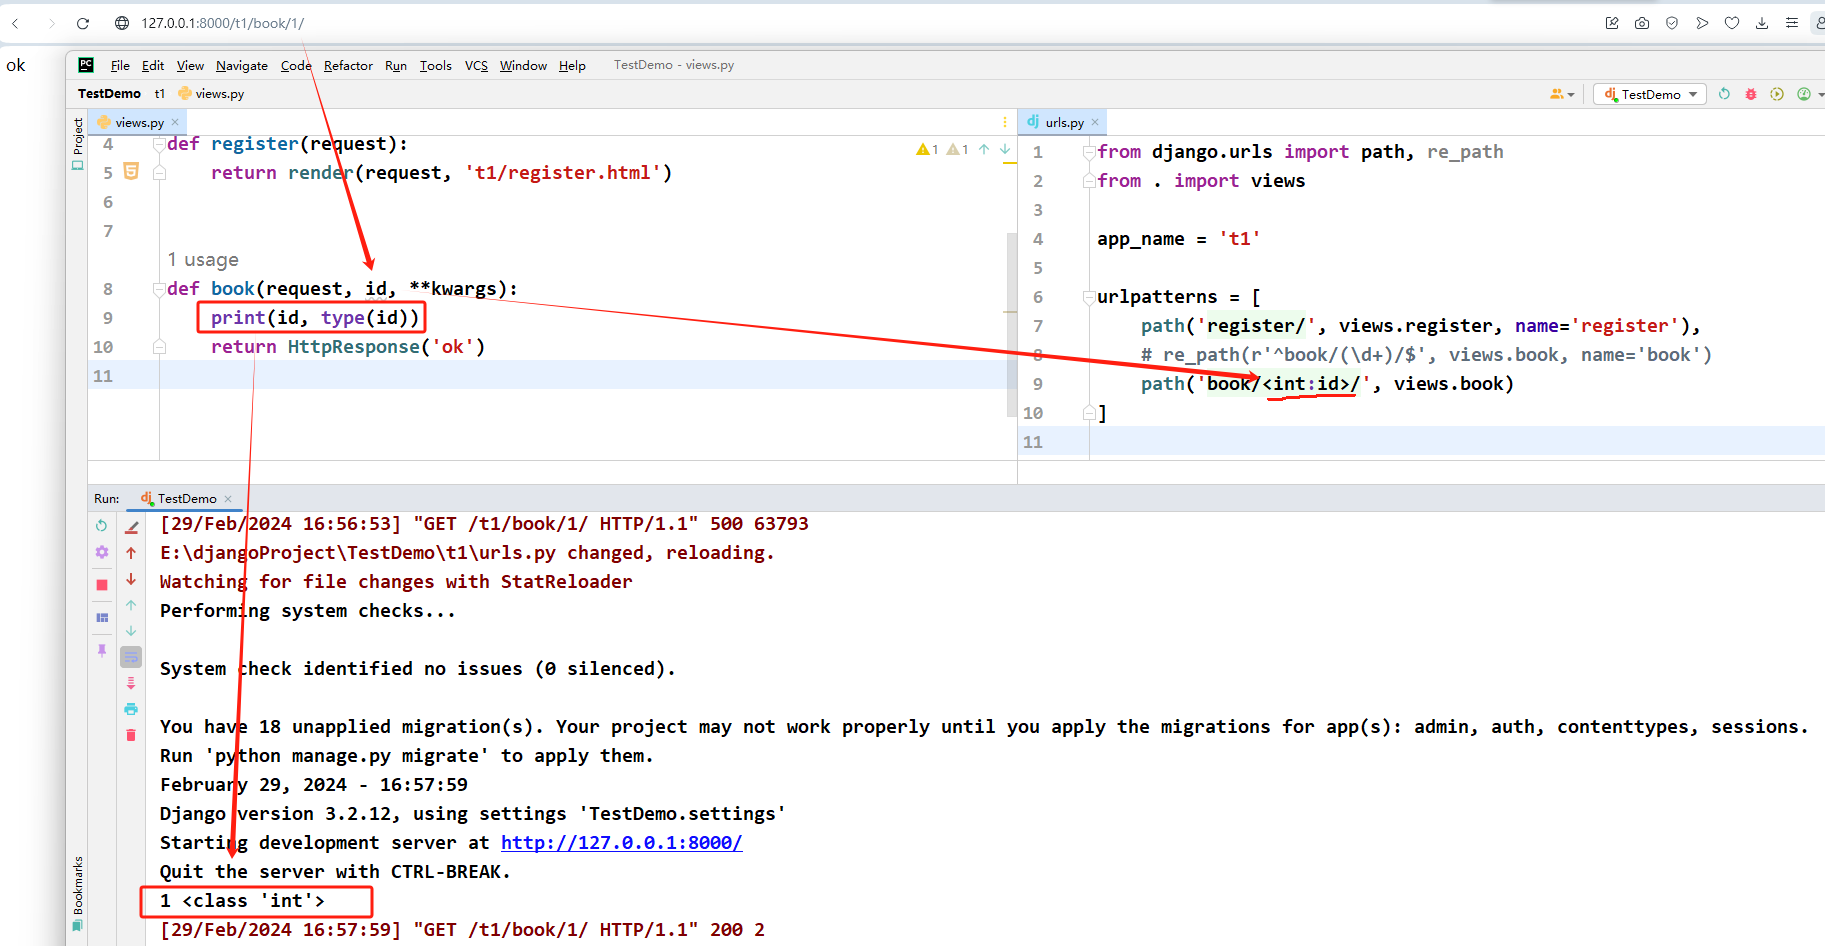Open the Edit menu
This screenshot has height=946, width=1825.
pos(153,65)
